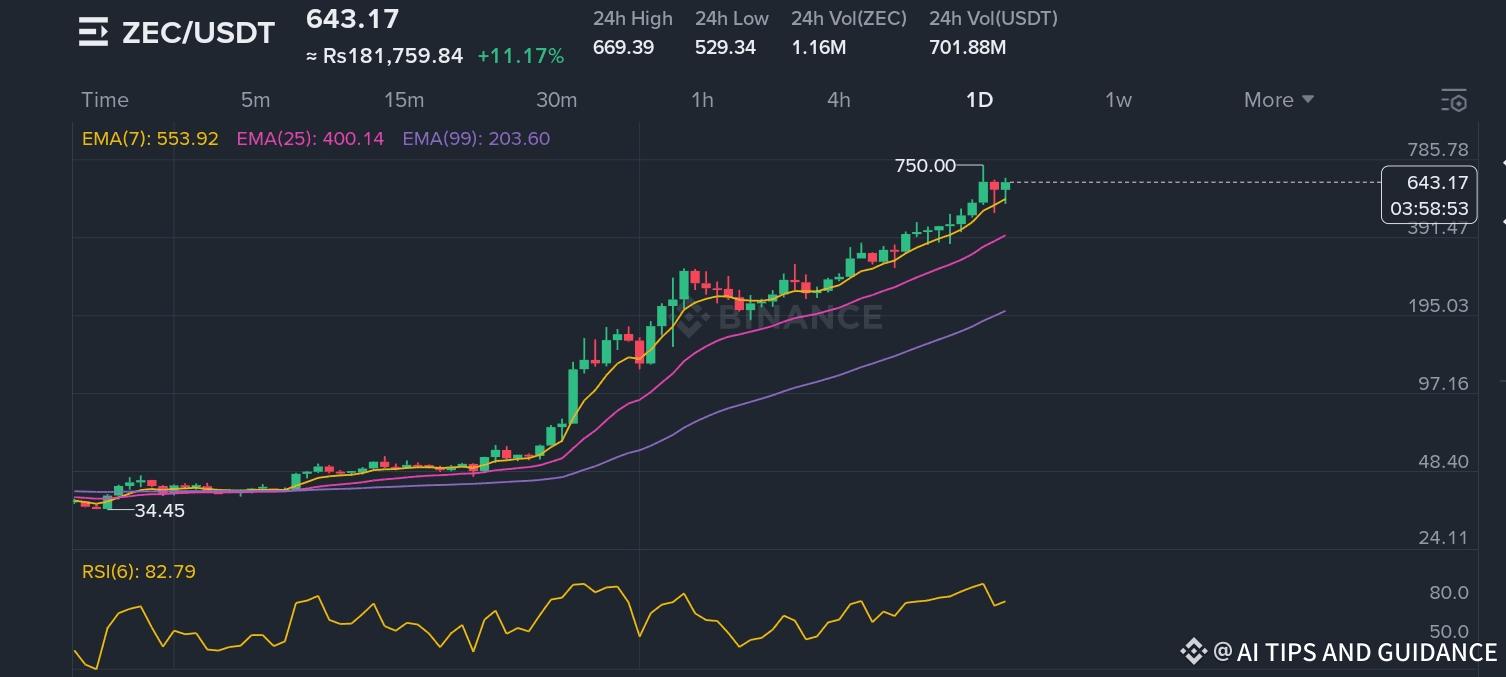Click the EMA(7): 553.92 indicator label
The width and height of the screenshot is (1506, 677).
click(x=150, y=139)
